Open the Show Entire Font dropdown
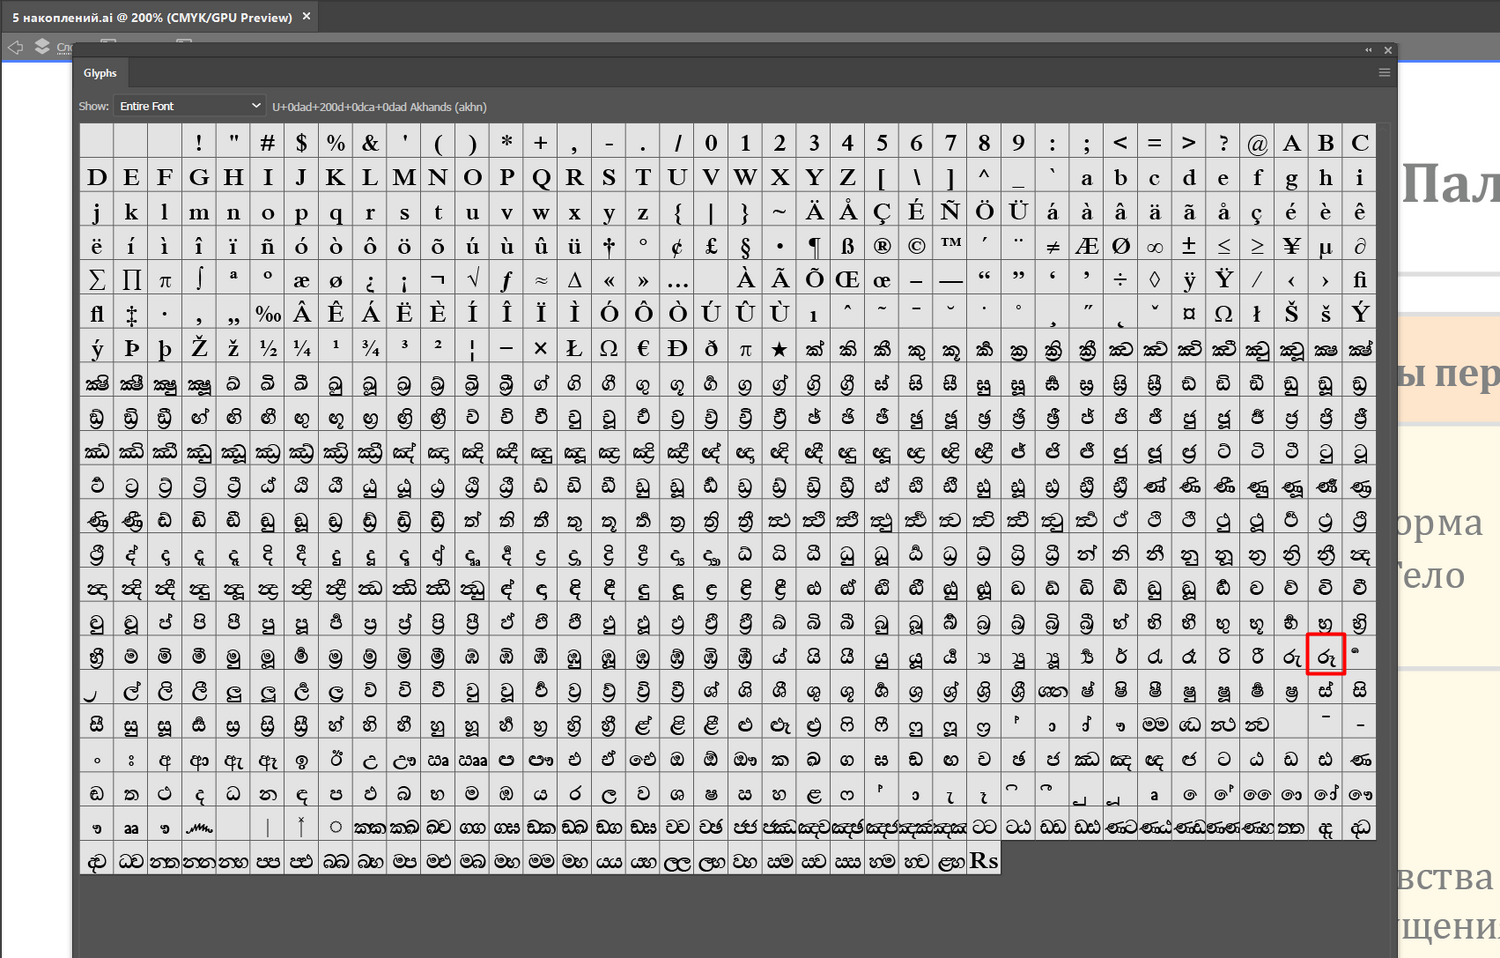This screenshot has width=1500, height=958. pos(189,105)
